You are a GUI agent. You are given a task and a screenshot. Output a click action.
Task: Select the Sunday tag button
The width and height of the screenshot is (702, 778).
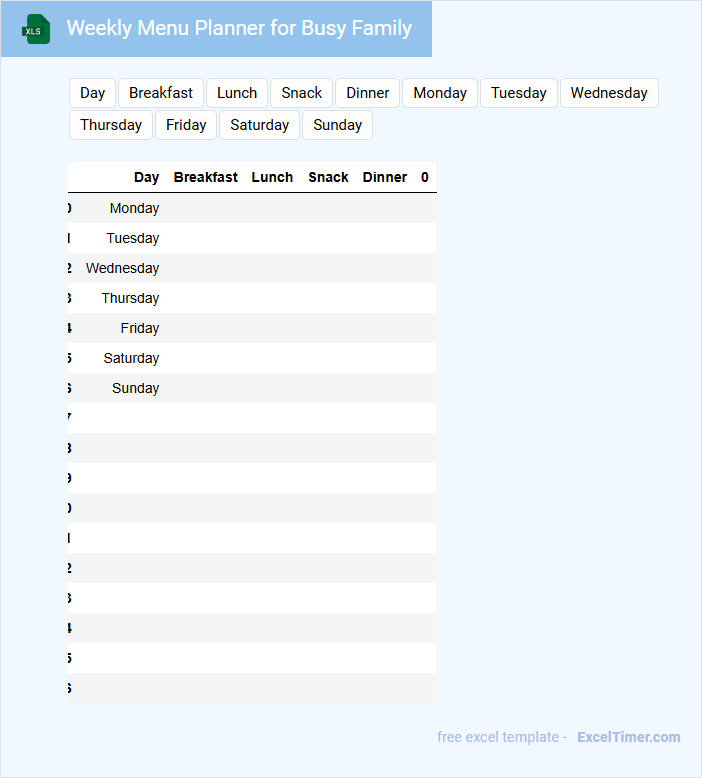click(337, 125)
